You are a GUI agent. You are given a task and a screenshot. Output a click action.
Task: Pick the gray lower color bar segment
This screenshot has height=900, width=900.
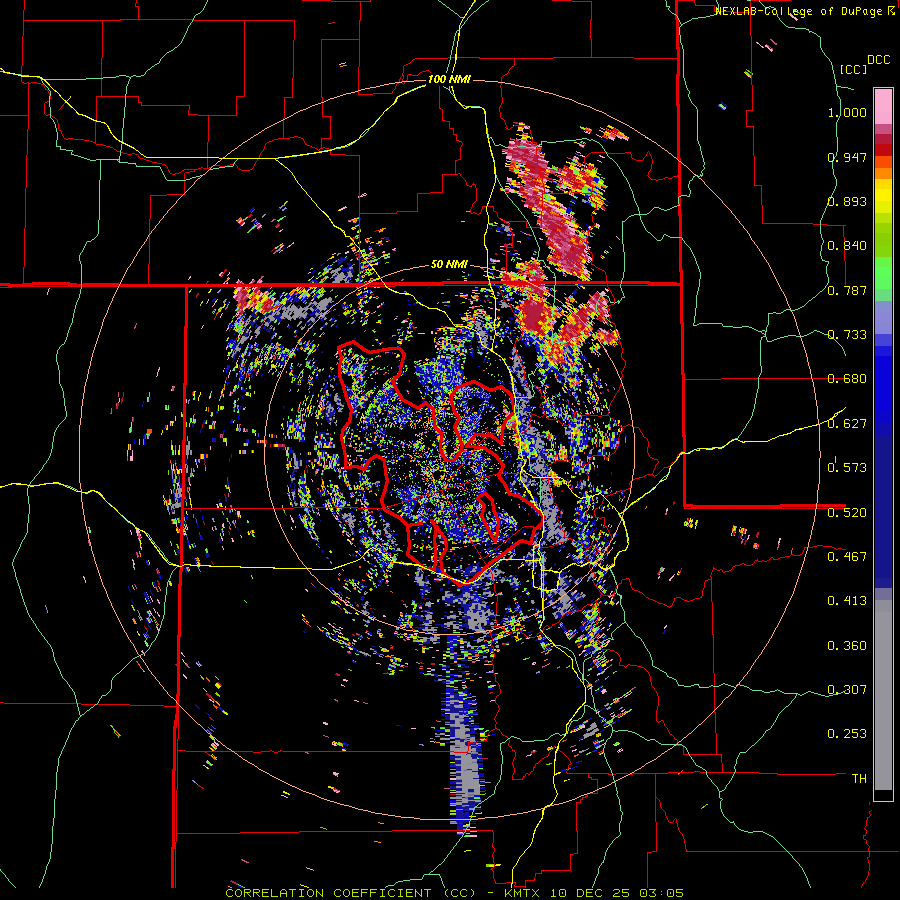883,695
